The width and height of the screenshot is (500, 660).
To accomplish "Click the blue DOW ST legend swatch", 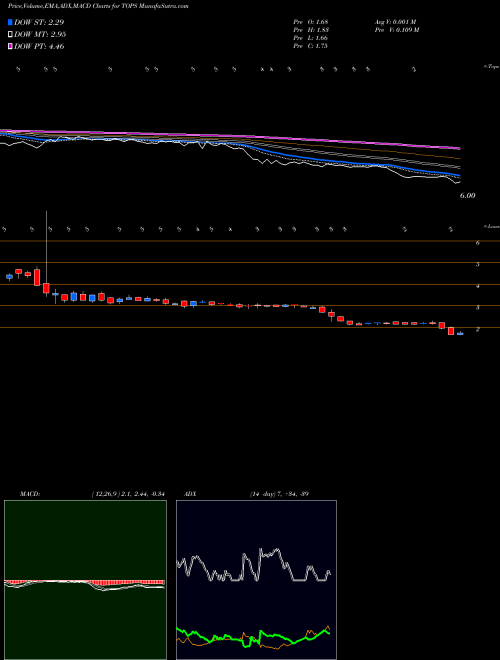I will pos(10,22).
